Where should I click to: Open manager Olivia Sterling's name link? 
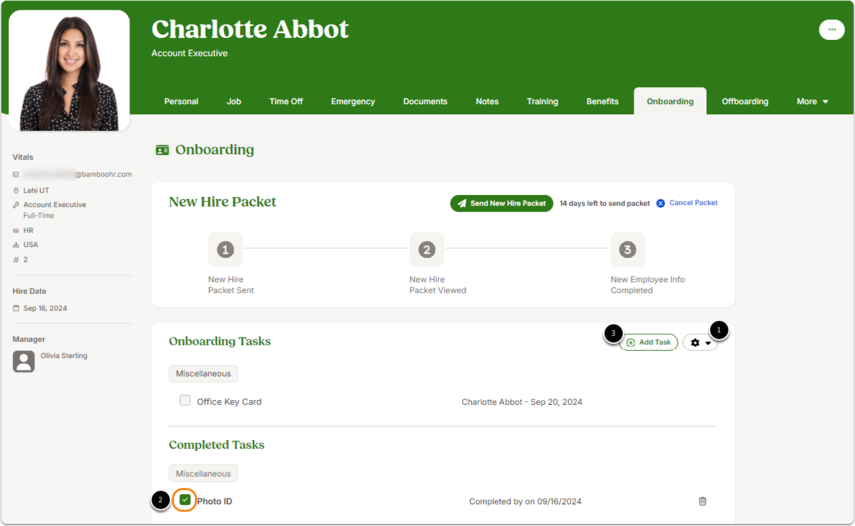[x=64, y=355]
